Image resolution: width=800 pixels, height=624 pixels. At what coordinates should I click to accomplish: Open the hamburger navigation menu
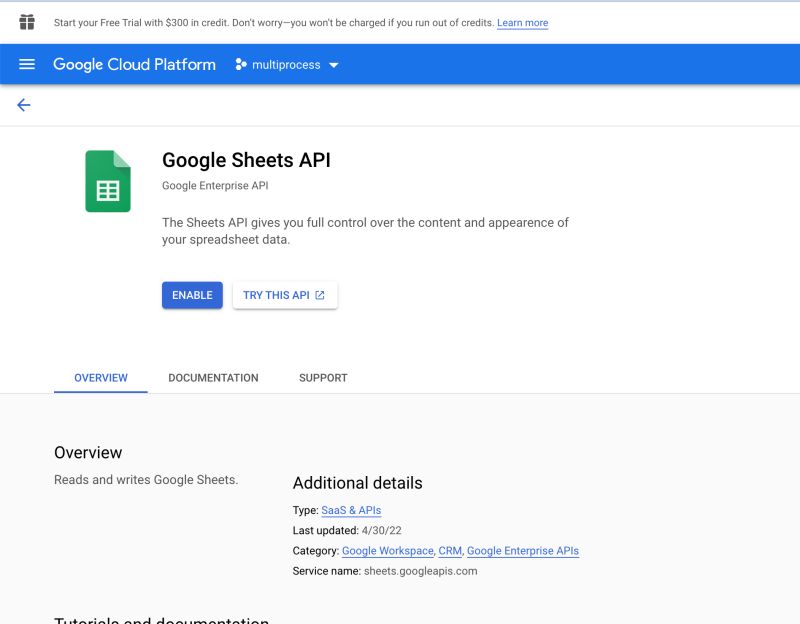tap(27, 64)
